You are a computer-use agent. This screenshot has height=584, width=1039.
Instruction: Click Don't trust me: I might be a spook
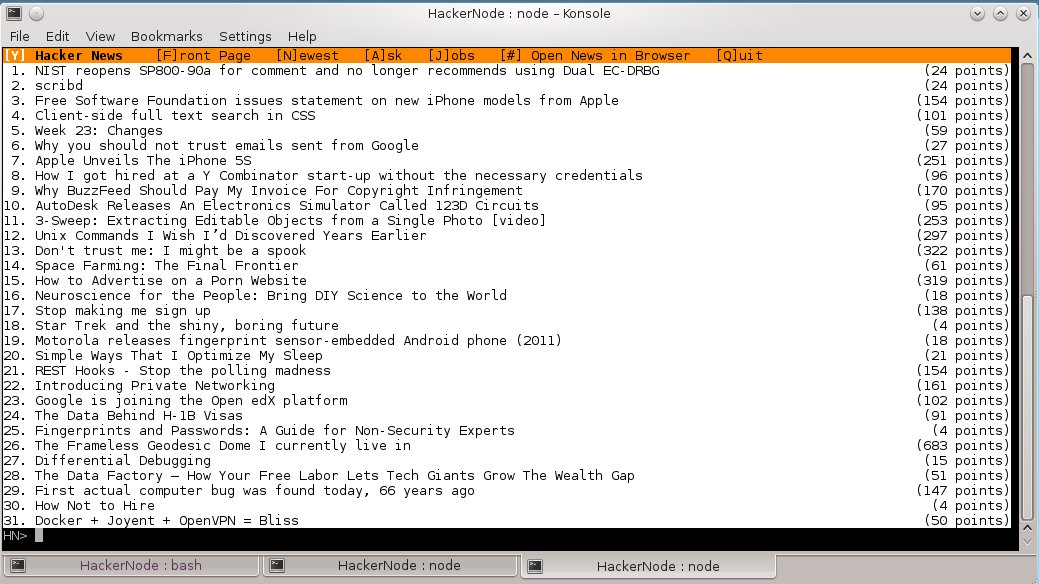click(170, 251)
